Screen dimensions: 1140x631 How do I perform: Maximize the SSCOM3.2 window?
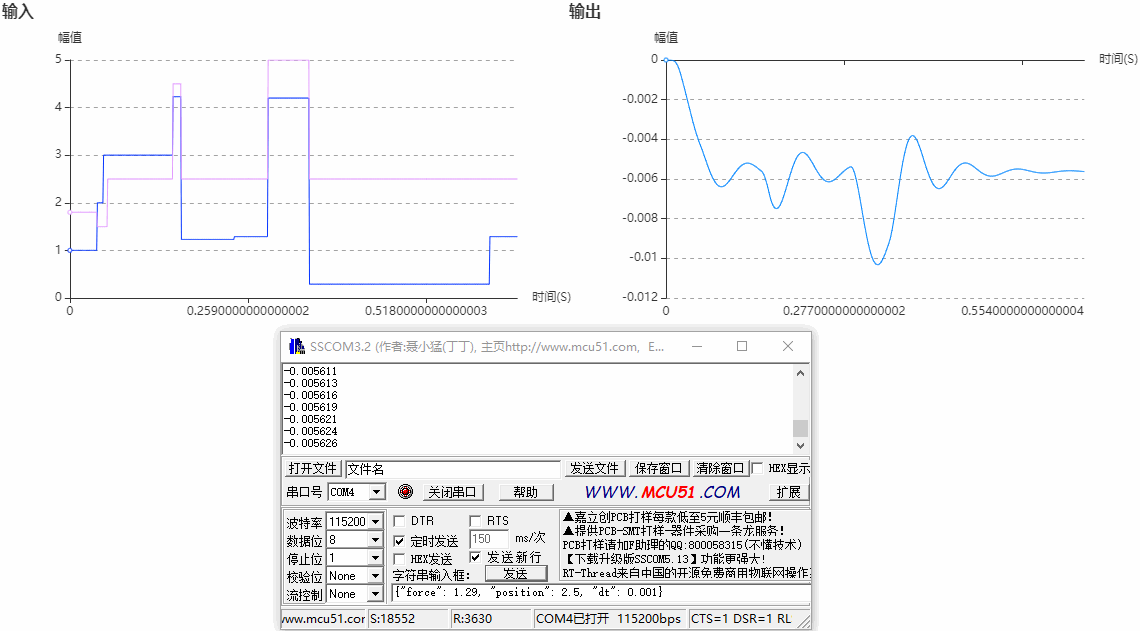742,346
